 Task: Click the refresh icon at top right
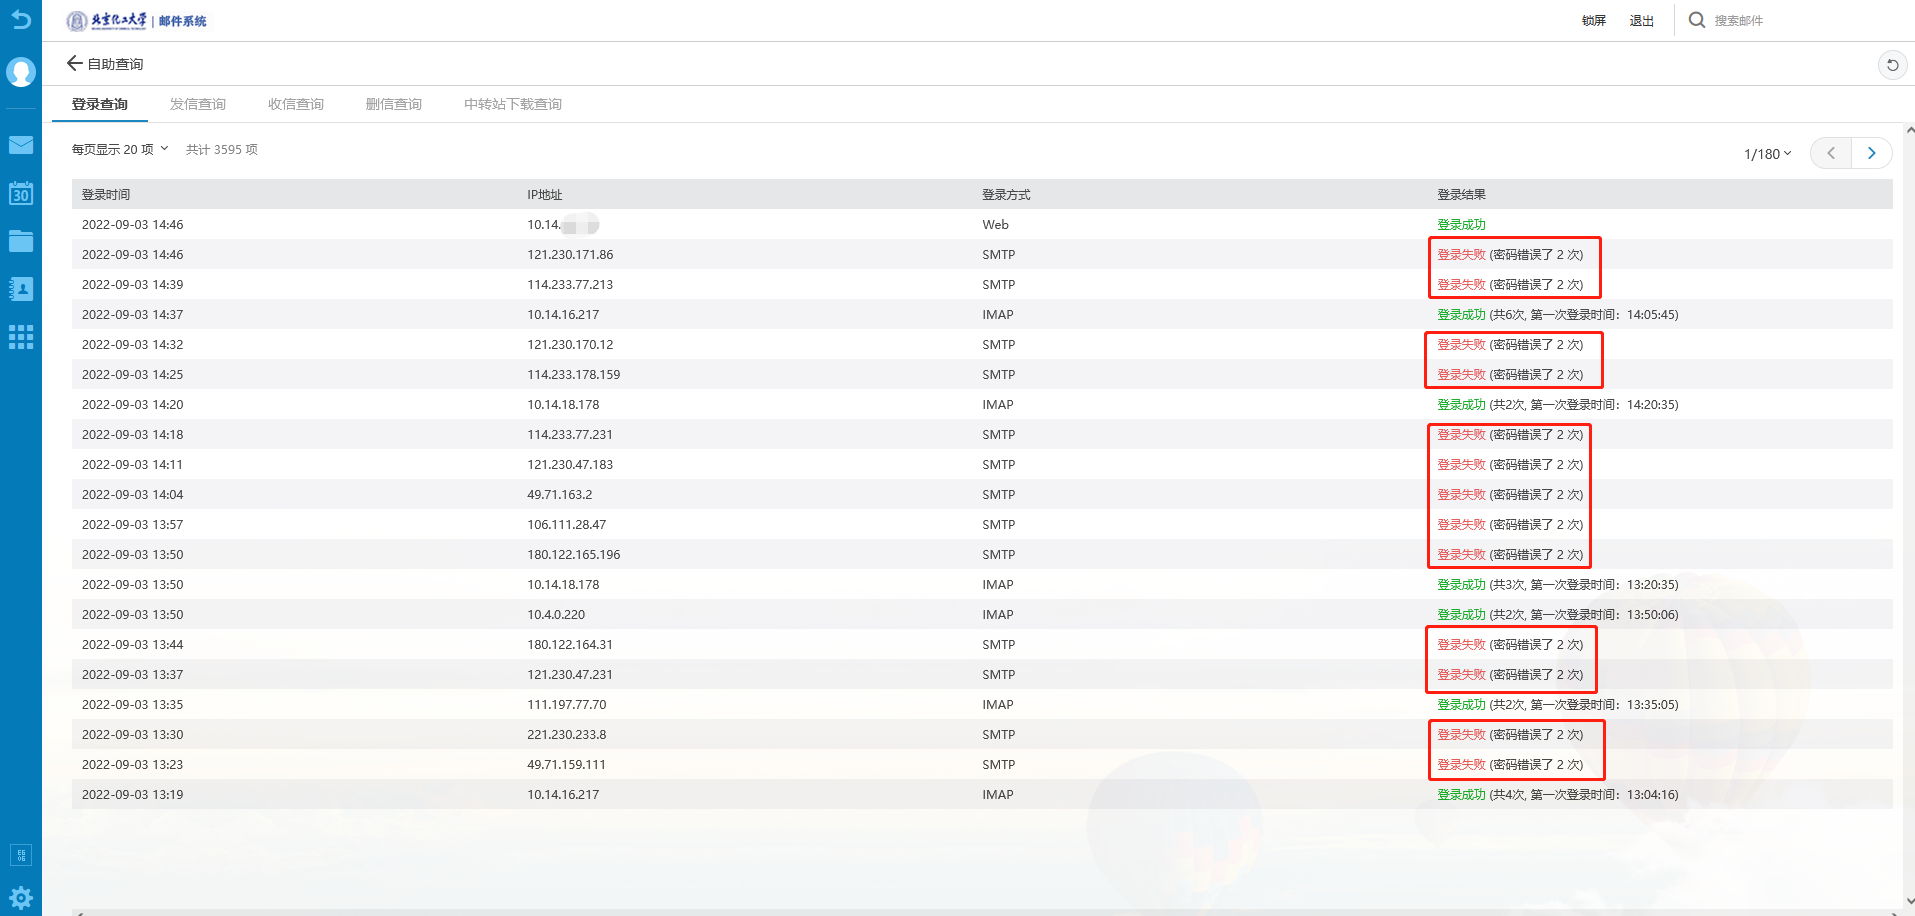point(1892,65)
